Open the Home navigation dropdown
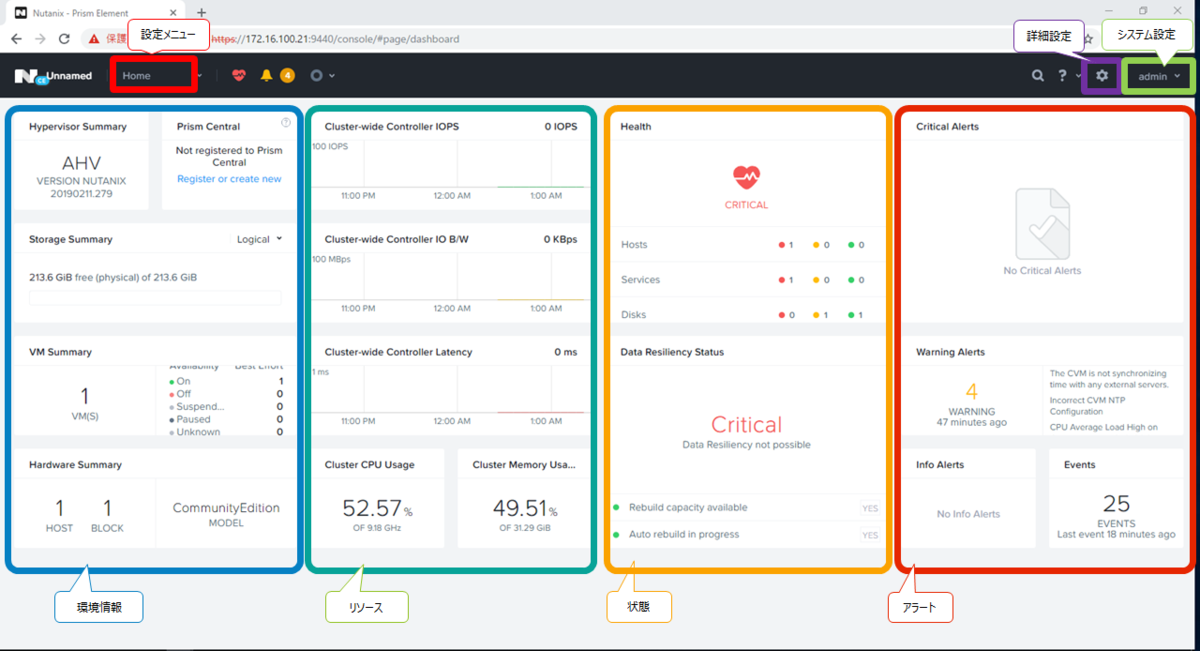This screenshot has width=1200, height=651. (x=161, y=76)
